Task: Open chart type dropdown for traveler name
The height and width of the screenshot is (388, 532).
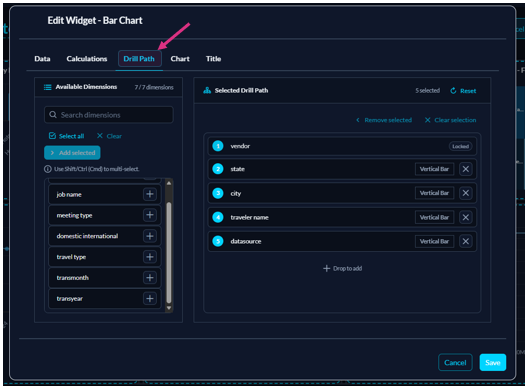Action: [x=434, y=217]
